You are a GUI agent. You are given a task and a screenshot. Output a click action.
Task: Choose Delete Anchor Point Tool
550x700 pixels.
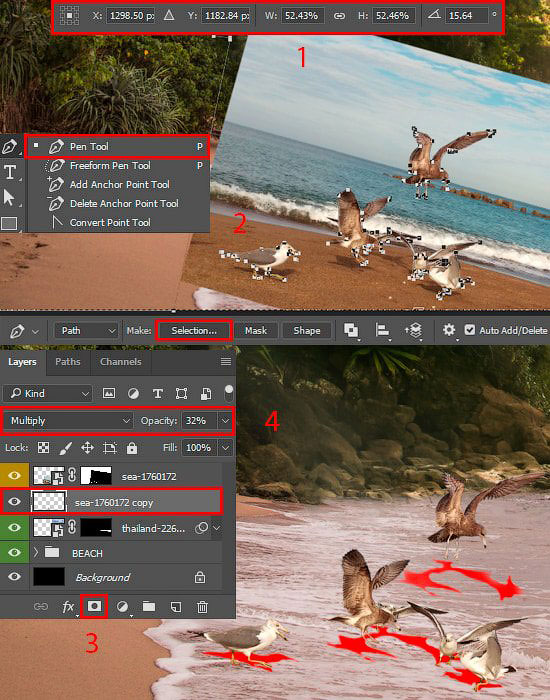point(117,204)
